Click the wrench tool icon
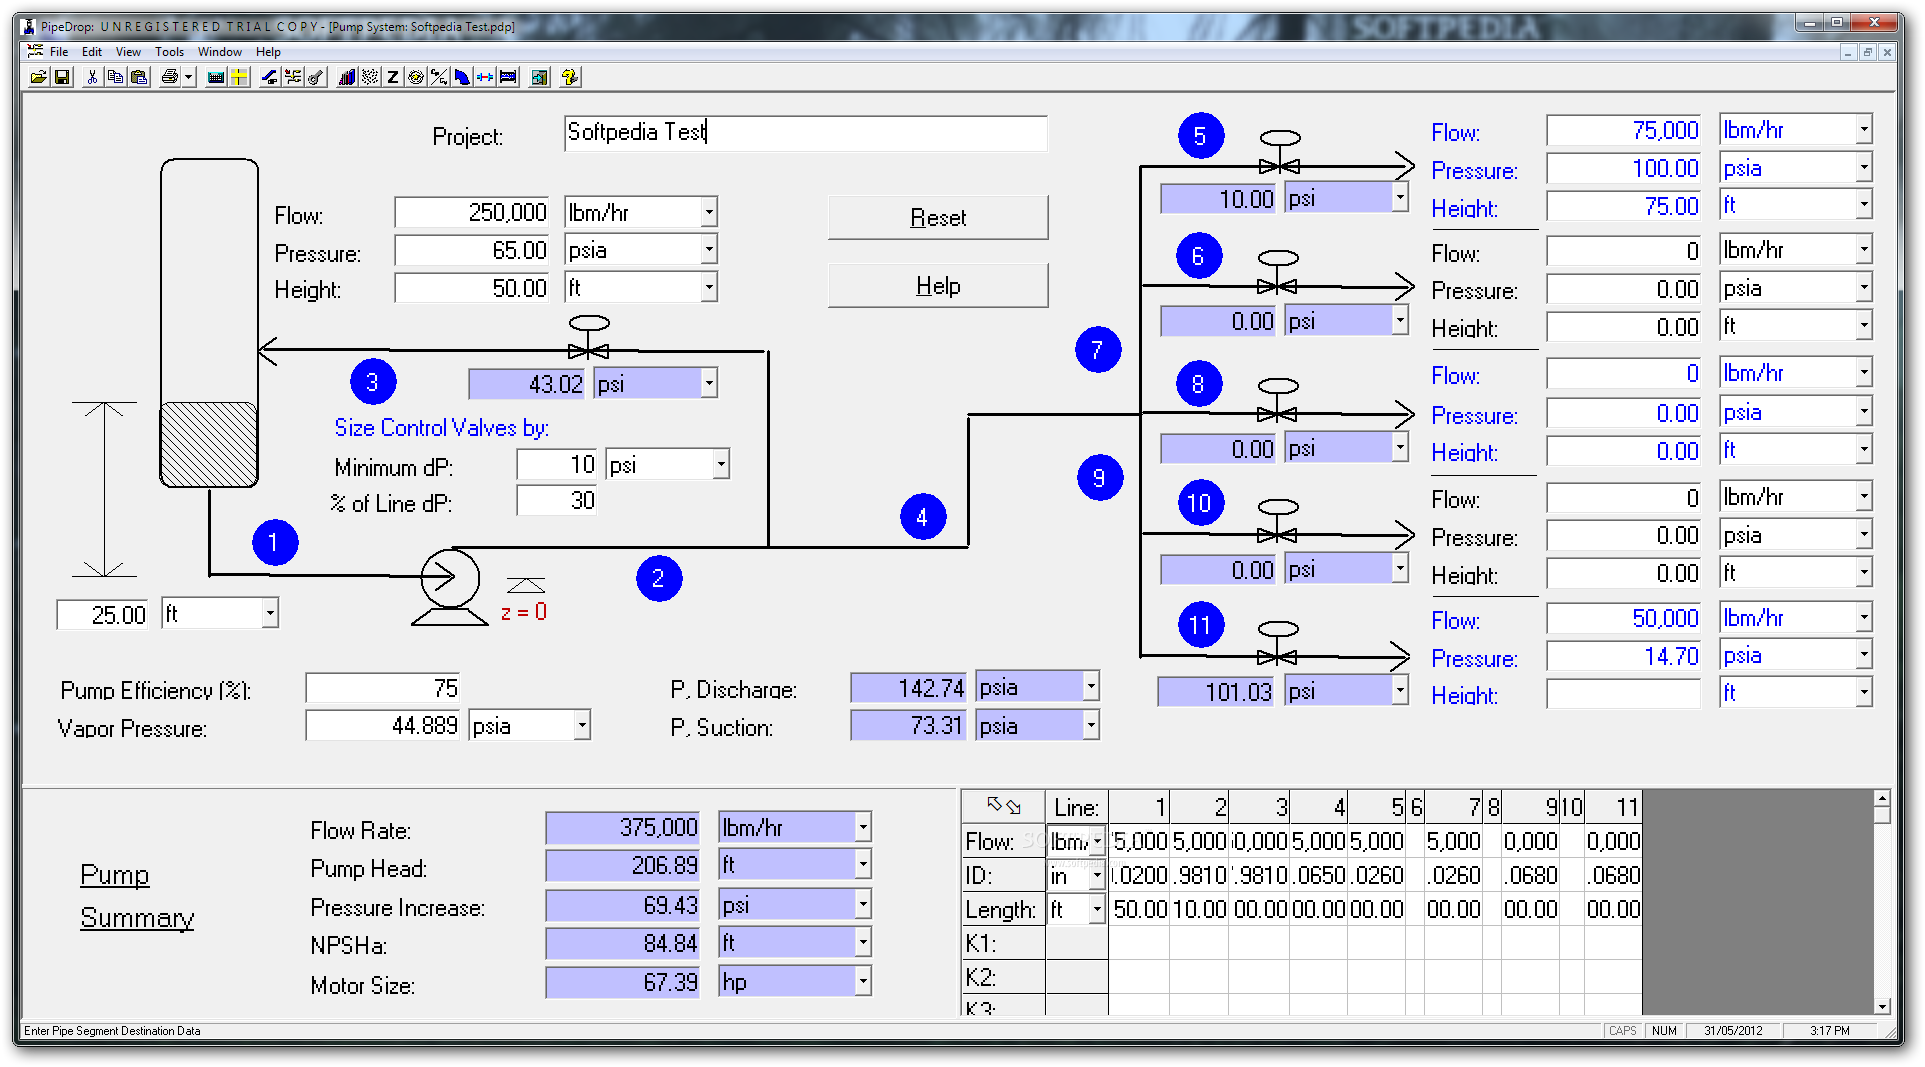 click(316, 77)
